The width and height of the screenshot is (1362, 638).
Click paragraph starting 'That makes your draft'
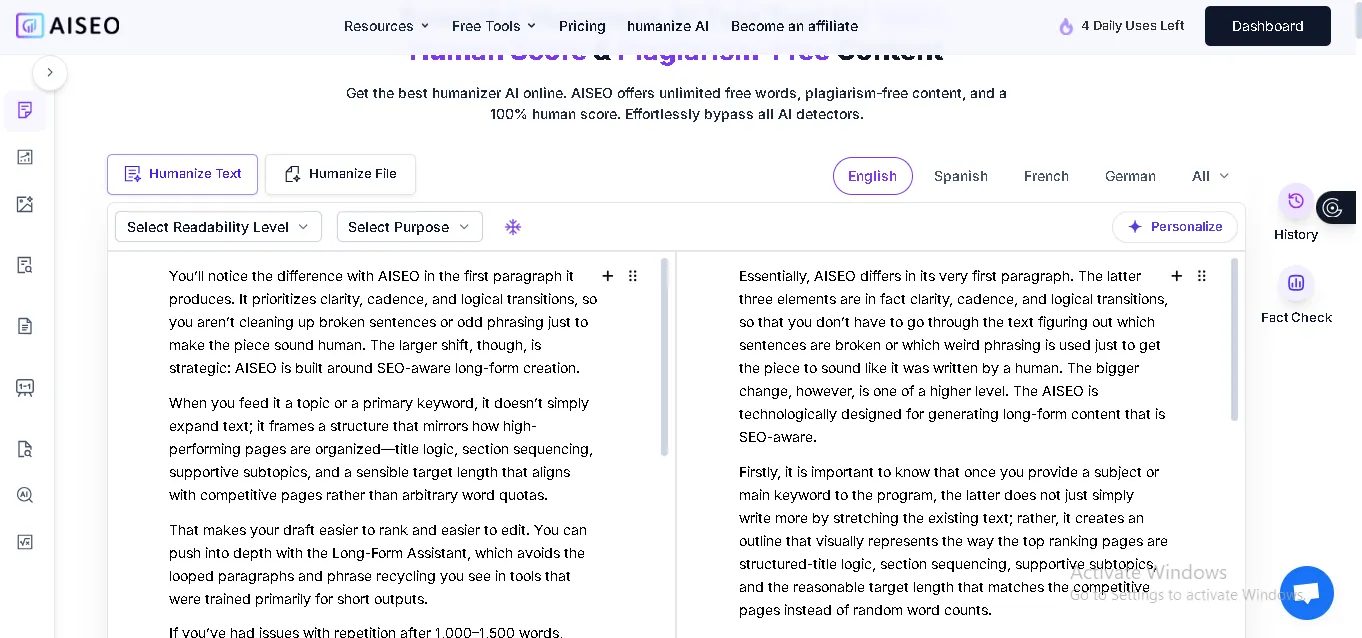[378, 564]
